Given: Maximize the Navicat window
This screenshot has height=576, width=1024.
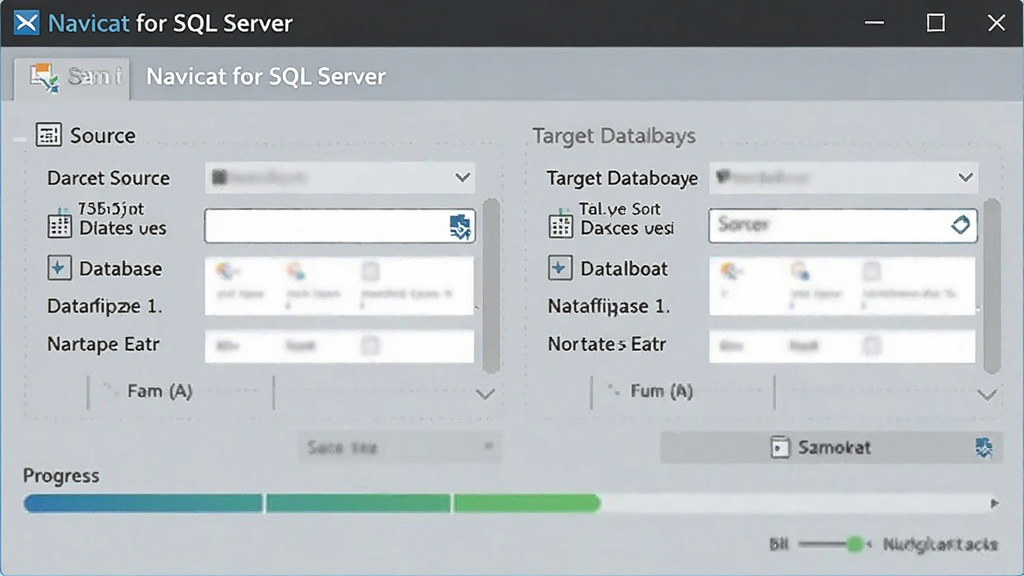Looking at the screenshot, I should (x=935, y=23).
